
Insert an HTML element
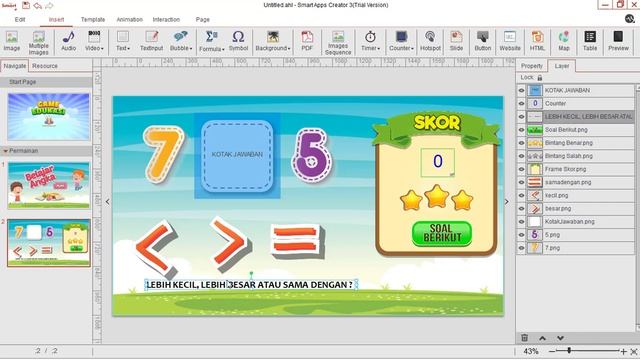click(x=537, y=41)
